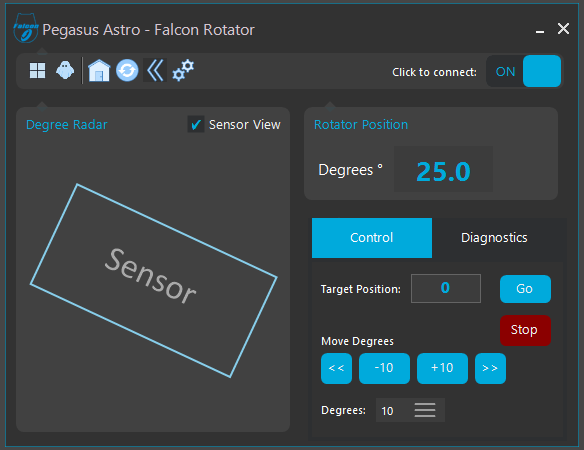Select the Control tab
Viewport: 584px width, 450px height.
(x=372, y=238)
